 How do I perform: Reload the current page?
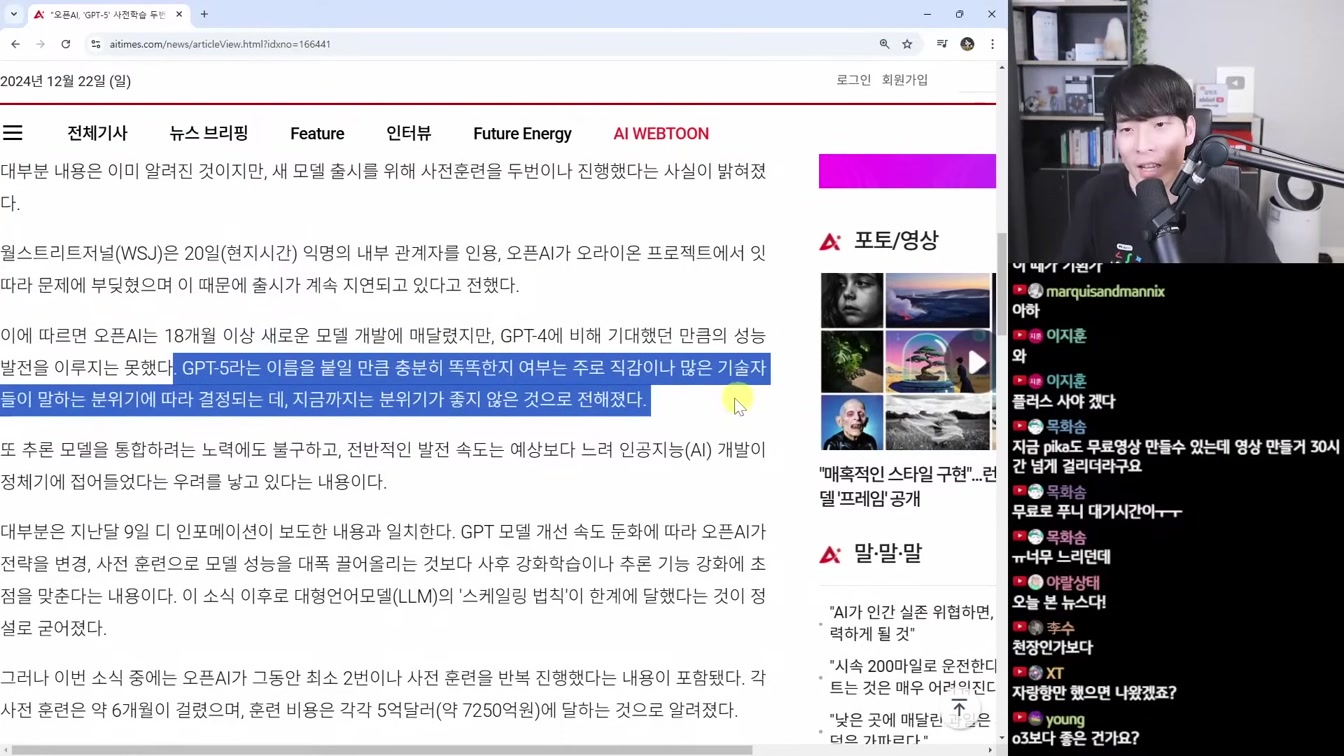coord(66,44)
